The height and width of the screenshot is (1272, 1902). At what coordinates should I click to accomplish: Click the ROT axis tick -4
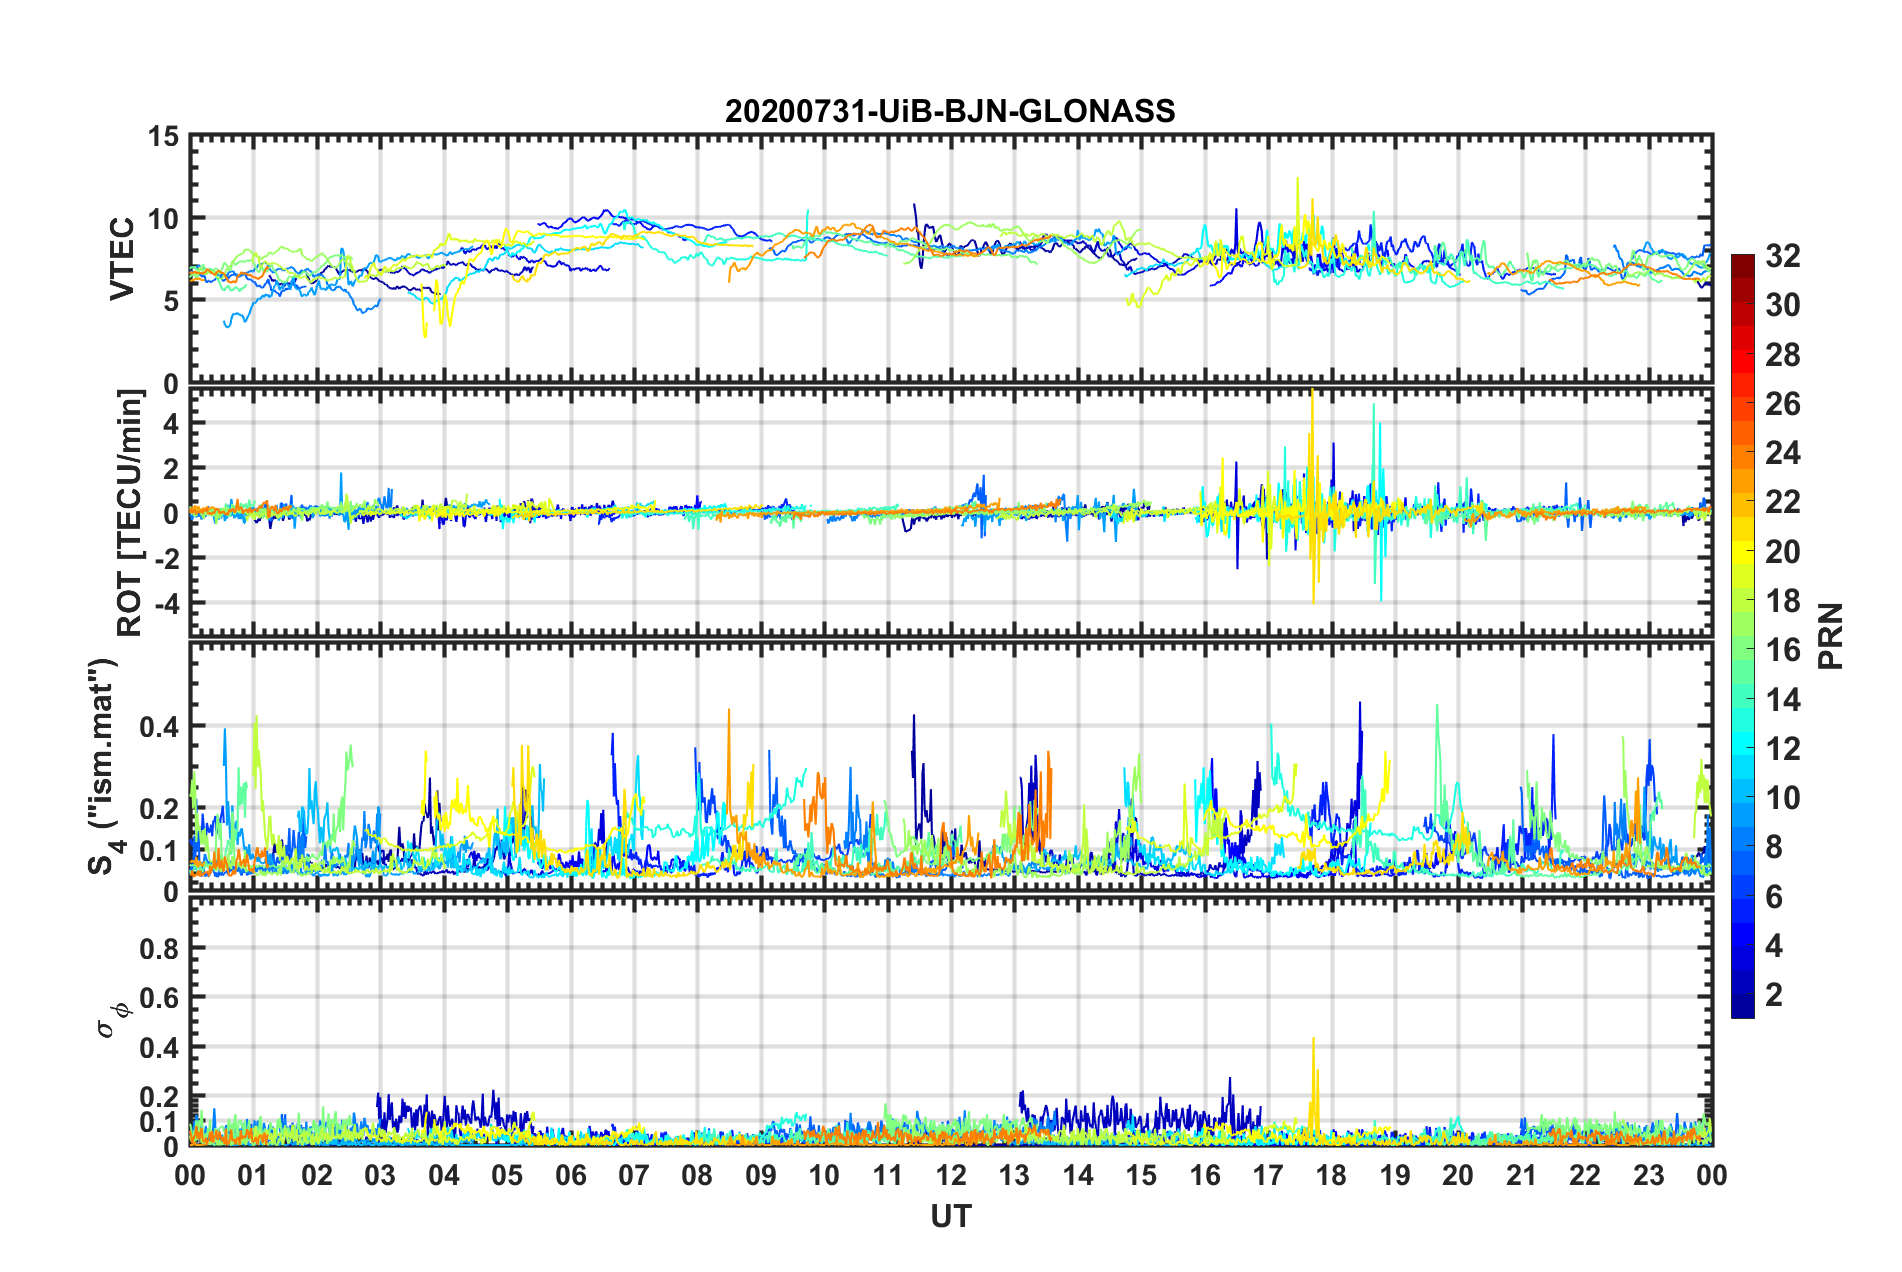click(x=167, y=603)
